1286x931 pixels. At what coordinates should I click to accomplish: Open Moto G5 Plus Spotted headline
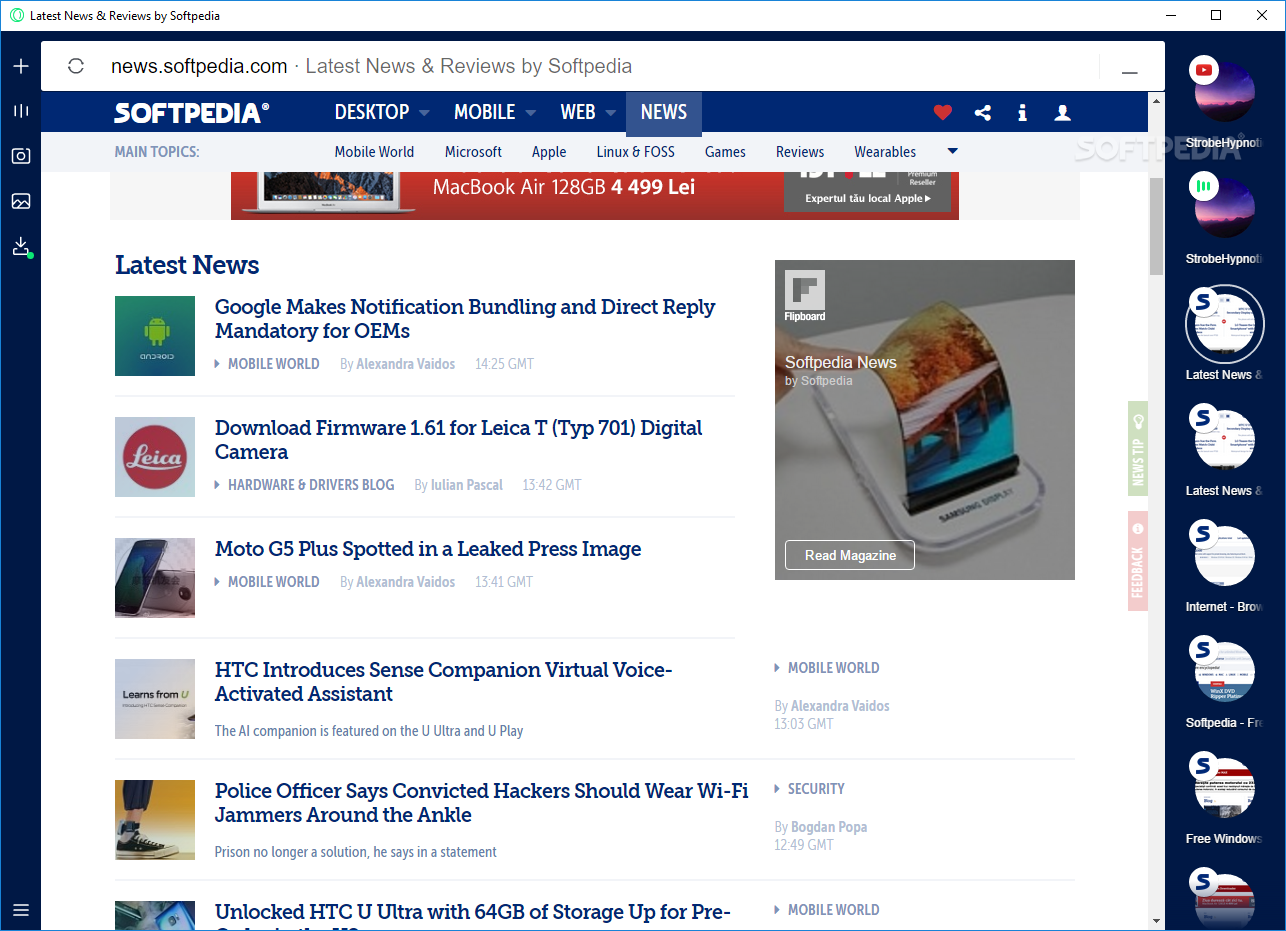[x=428, y=549]
